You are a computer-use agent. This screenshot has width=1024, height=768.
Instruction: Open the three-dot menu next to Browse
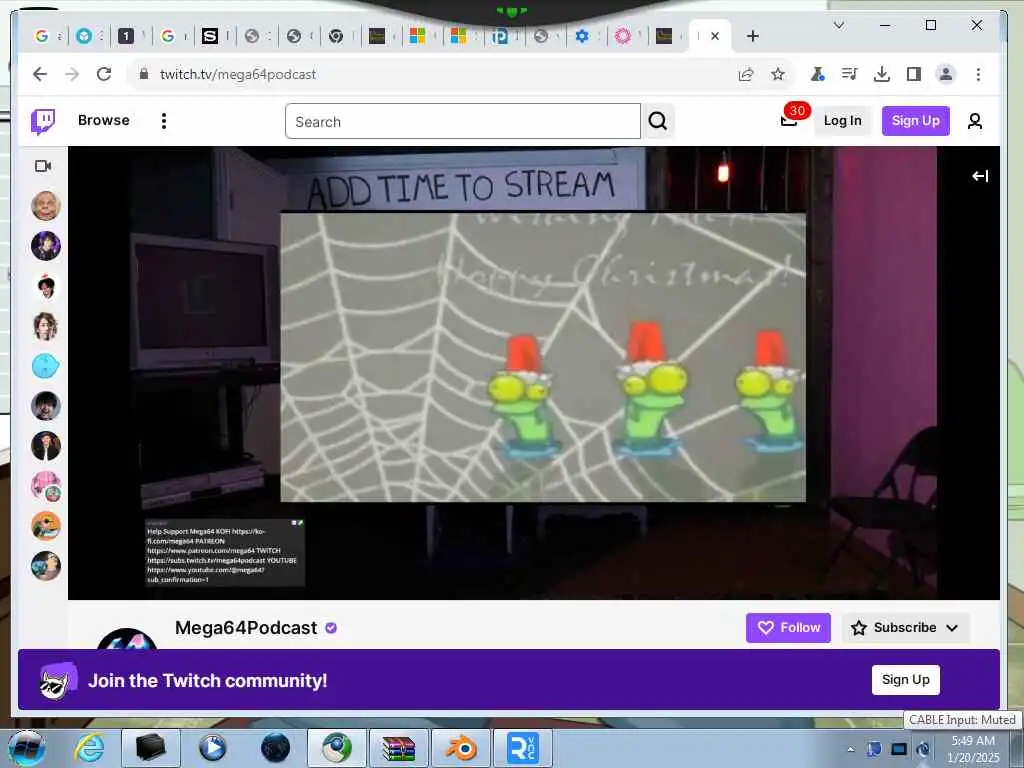pyautogui.click(x=164, y=121)
